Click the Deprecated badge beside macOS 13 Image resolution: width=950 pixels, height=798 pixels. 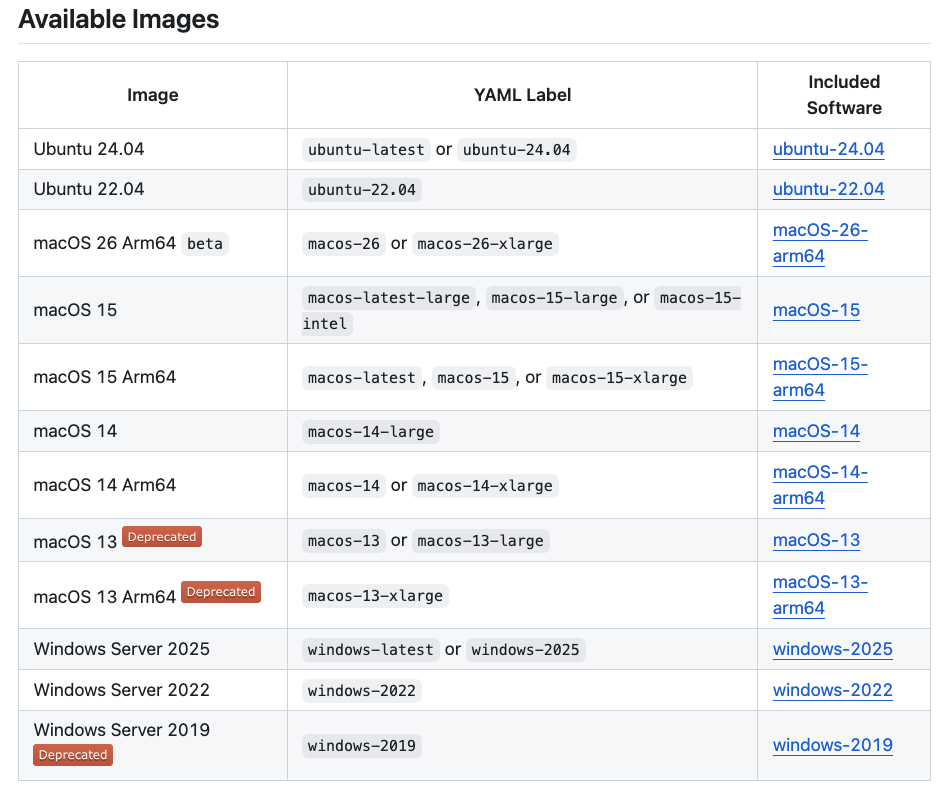tap(162, 537)
